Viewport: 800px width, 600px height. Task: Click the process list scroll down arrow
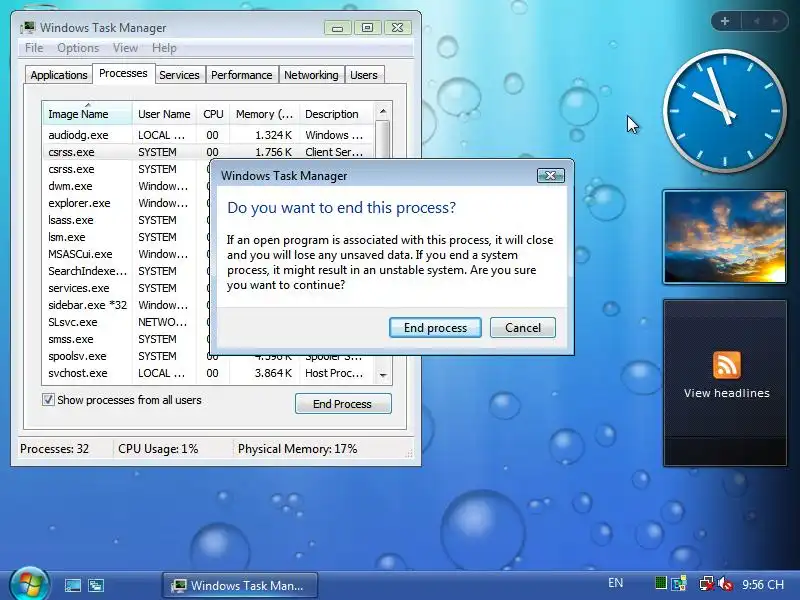383,375
